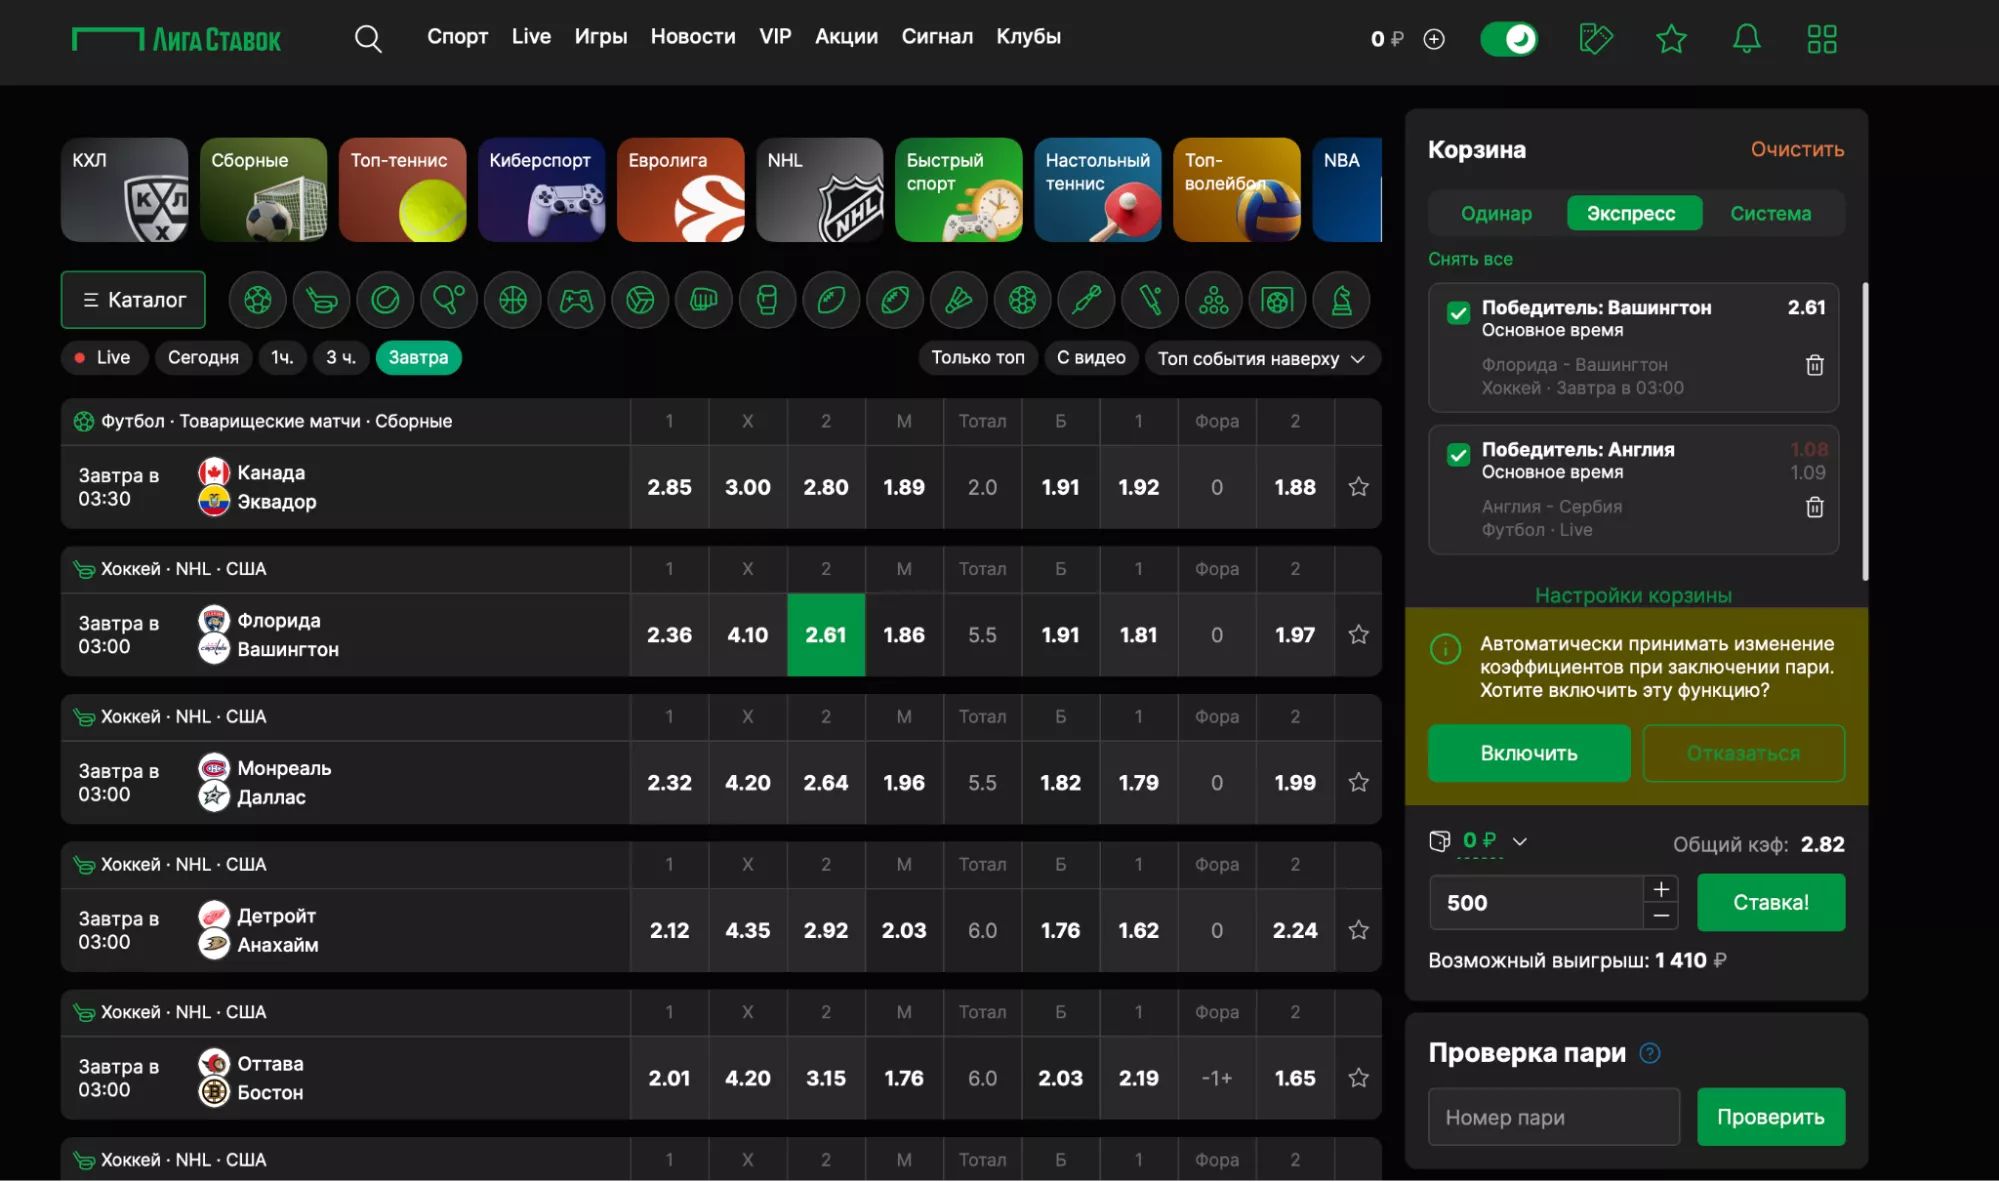Open favorites star icon in header
Image resolution: width=1999 pixels, height=1182 pixels.
tap(1671, 39)
